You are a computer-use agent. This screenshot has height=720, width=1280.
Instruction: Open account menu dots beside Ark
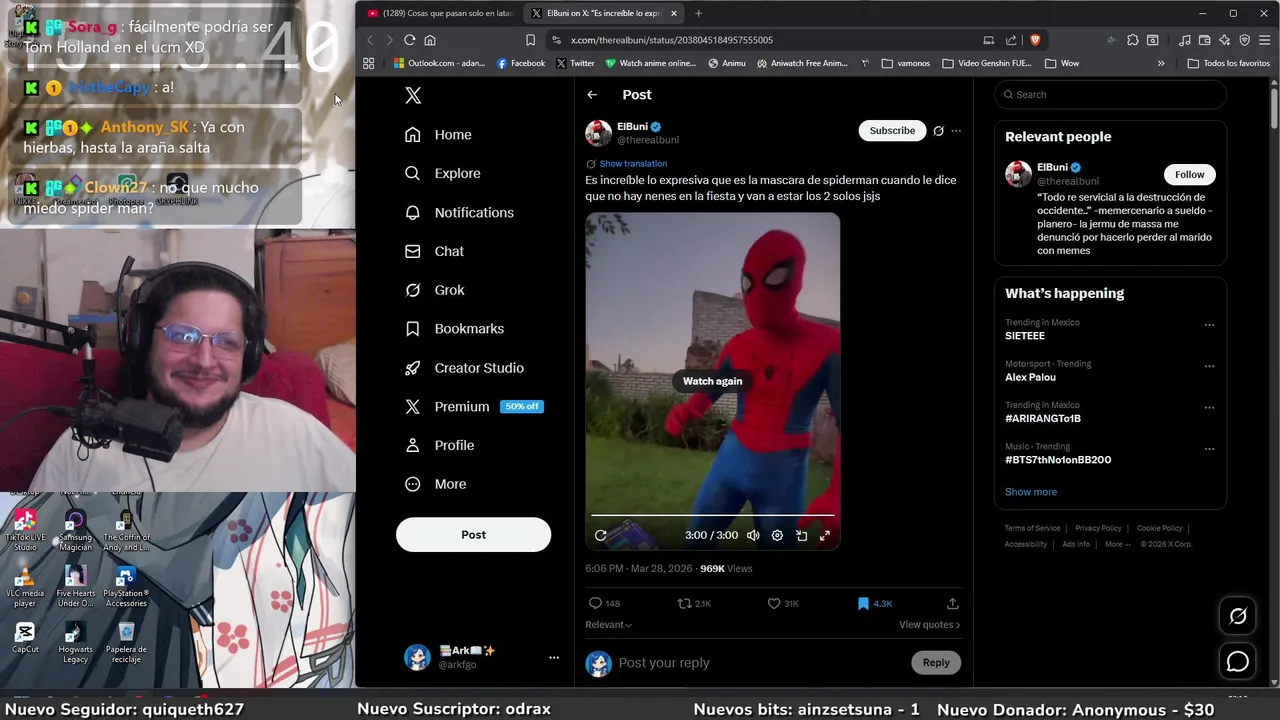(554, 658)
